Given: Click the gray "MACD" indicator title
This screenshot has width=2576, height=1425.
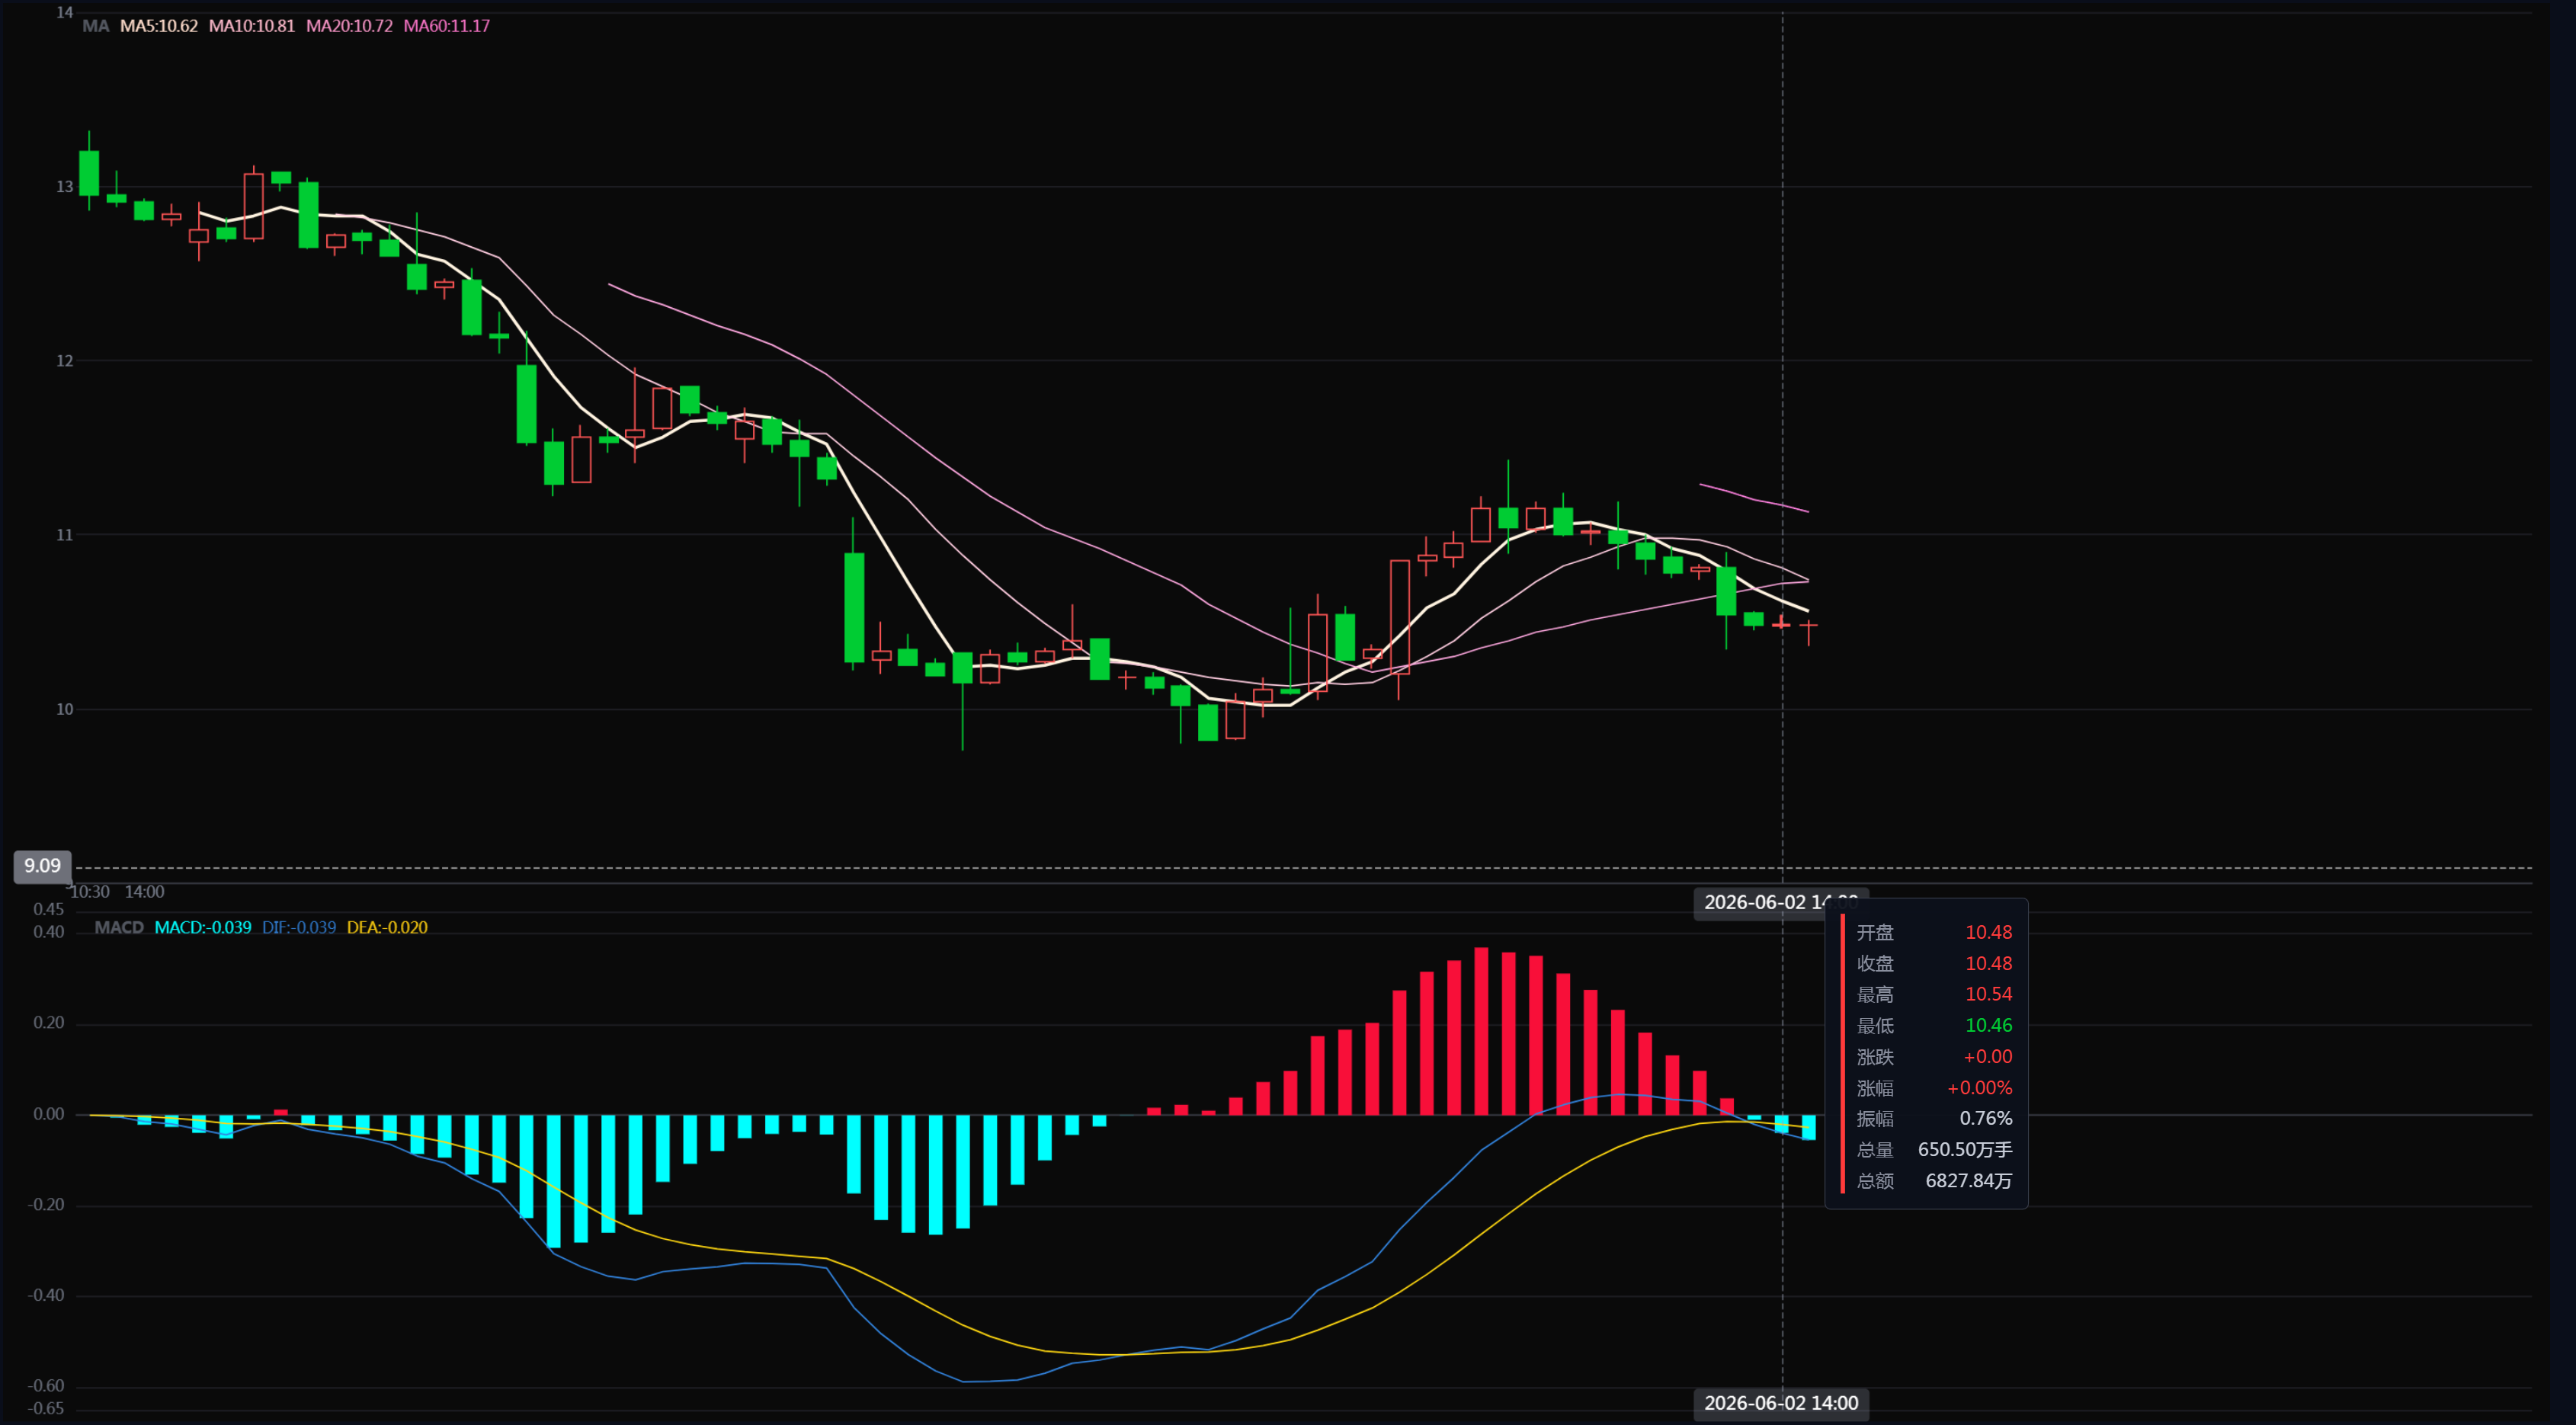Looking at the screenshot, I should 119,927.
